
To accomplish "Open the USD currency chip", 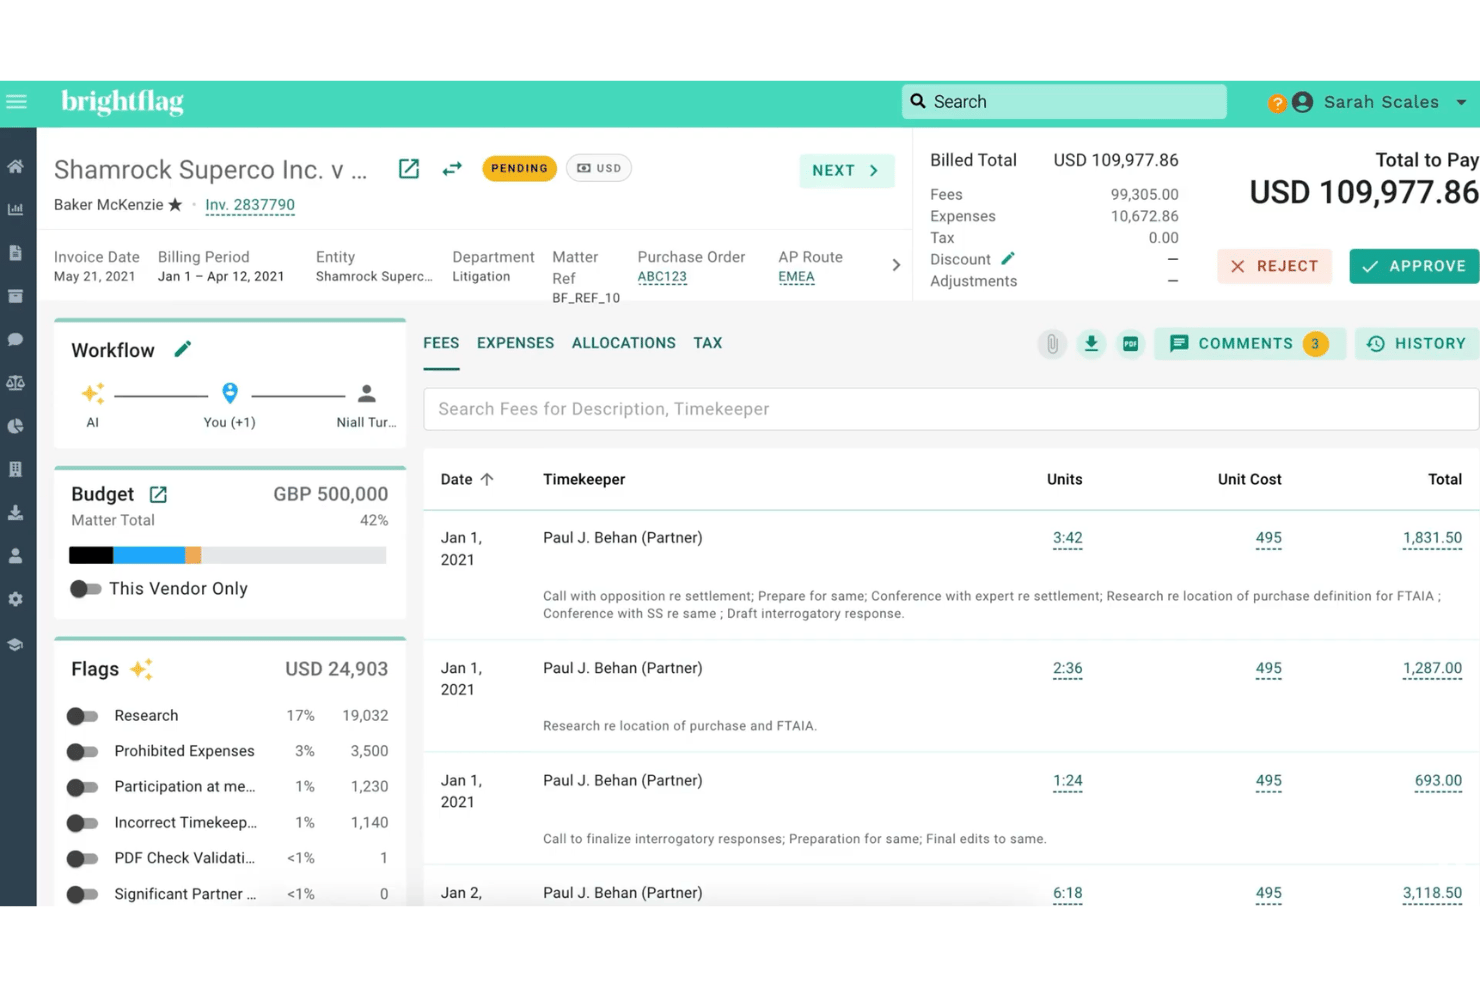I will [599, 168].
